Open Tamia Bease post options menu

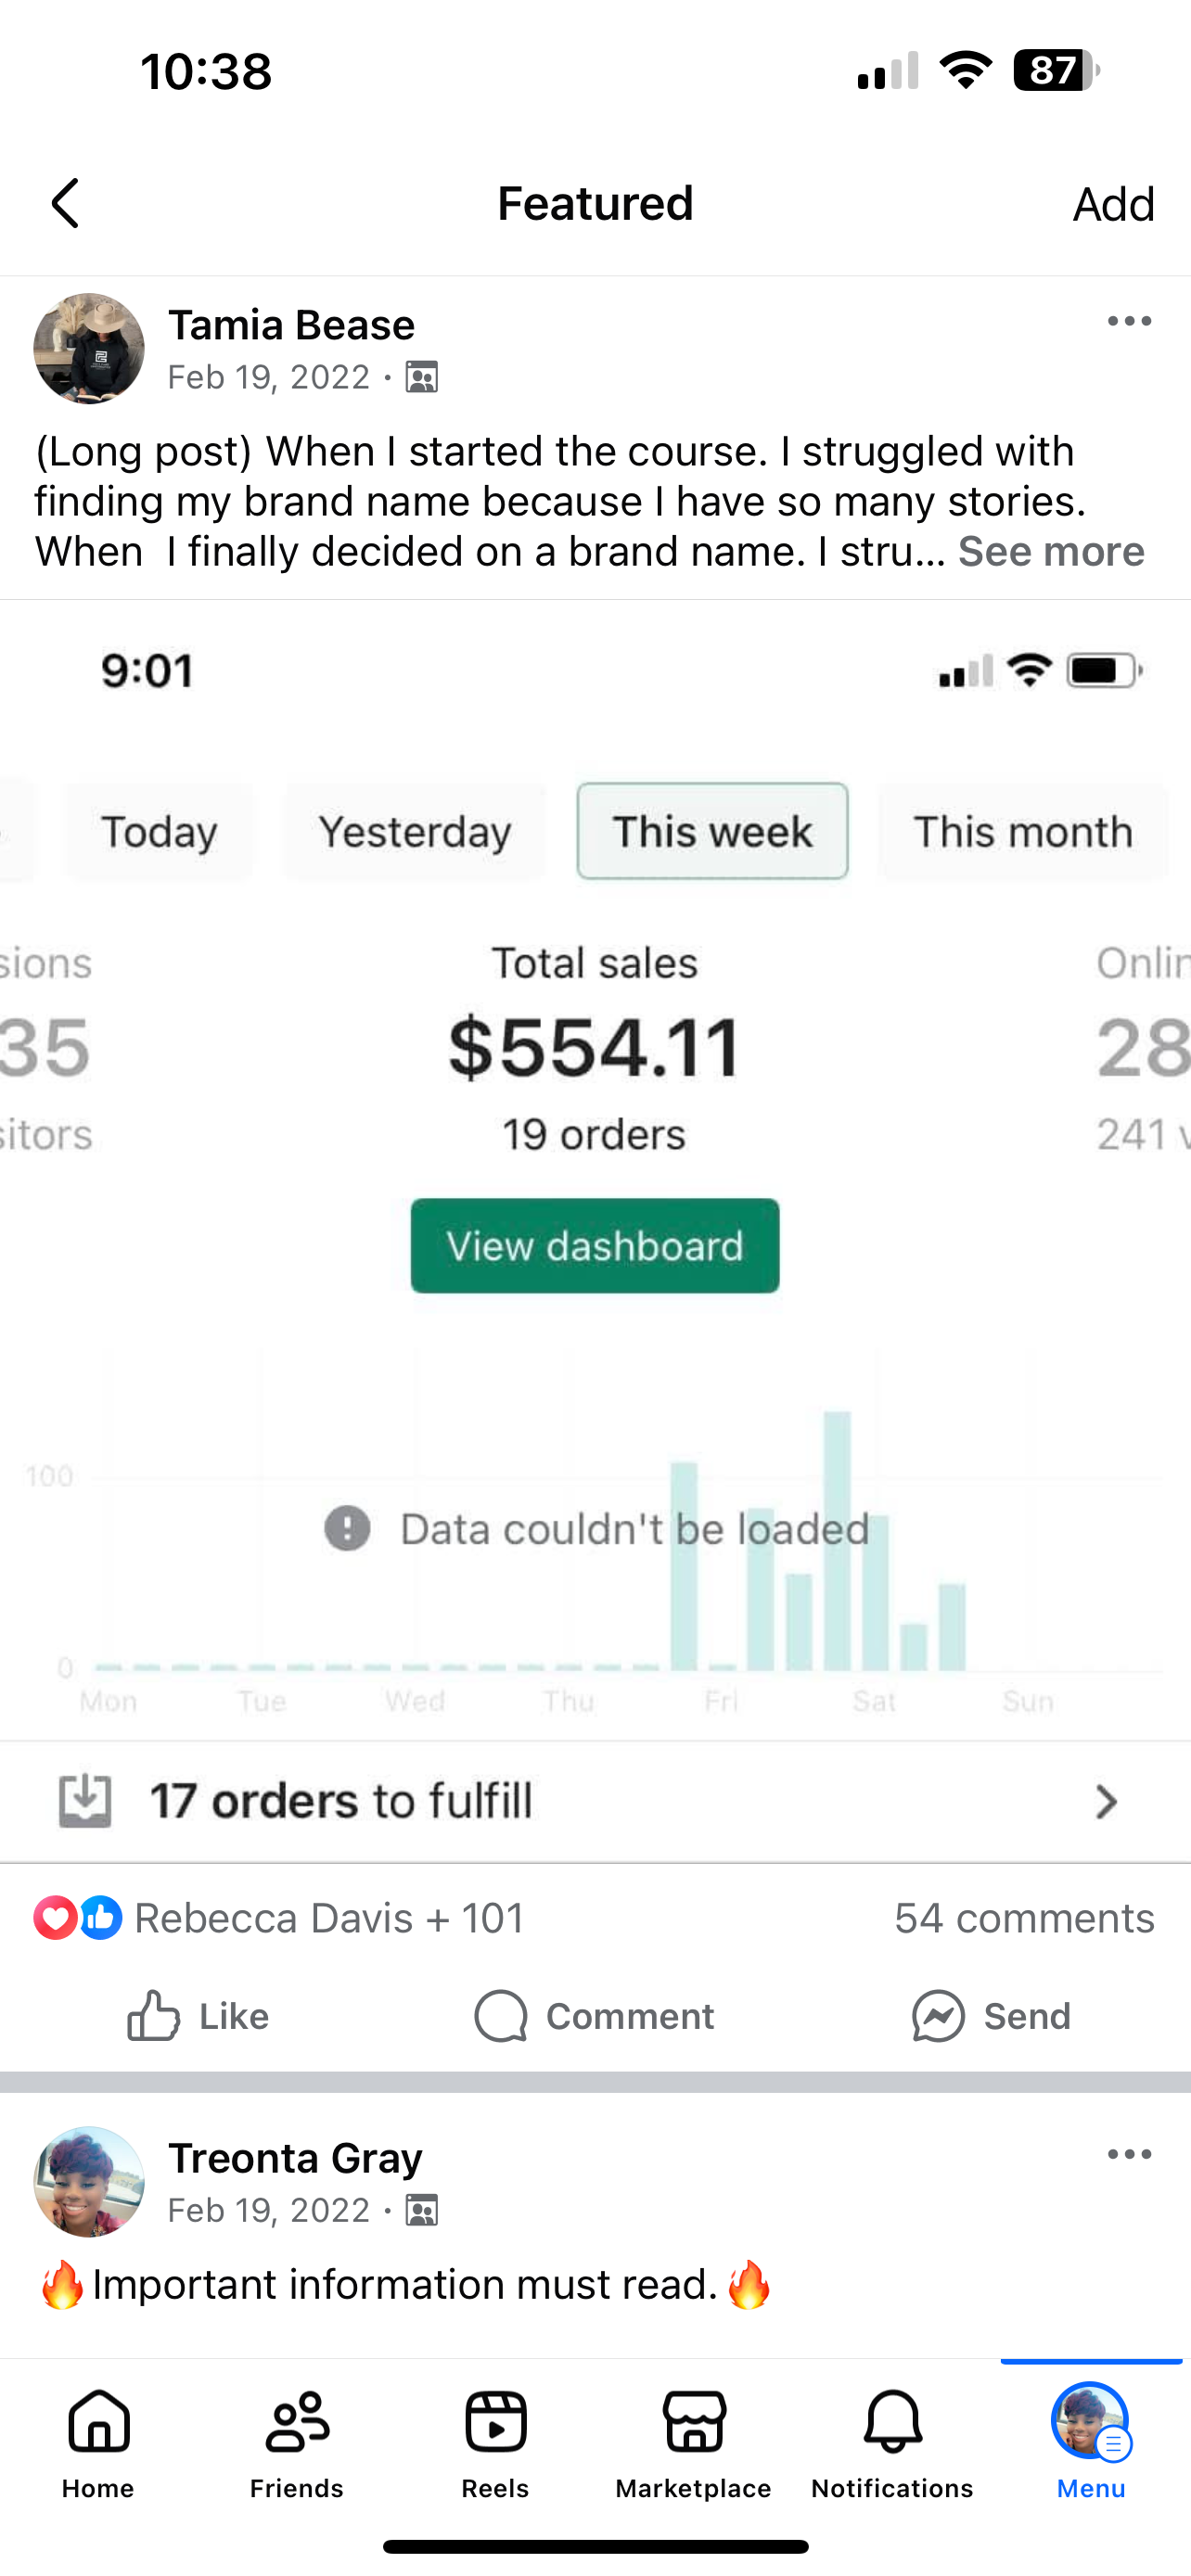coord(1129,321)
